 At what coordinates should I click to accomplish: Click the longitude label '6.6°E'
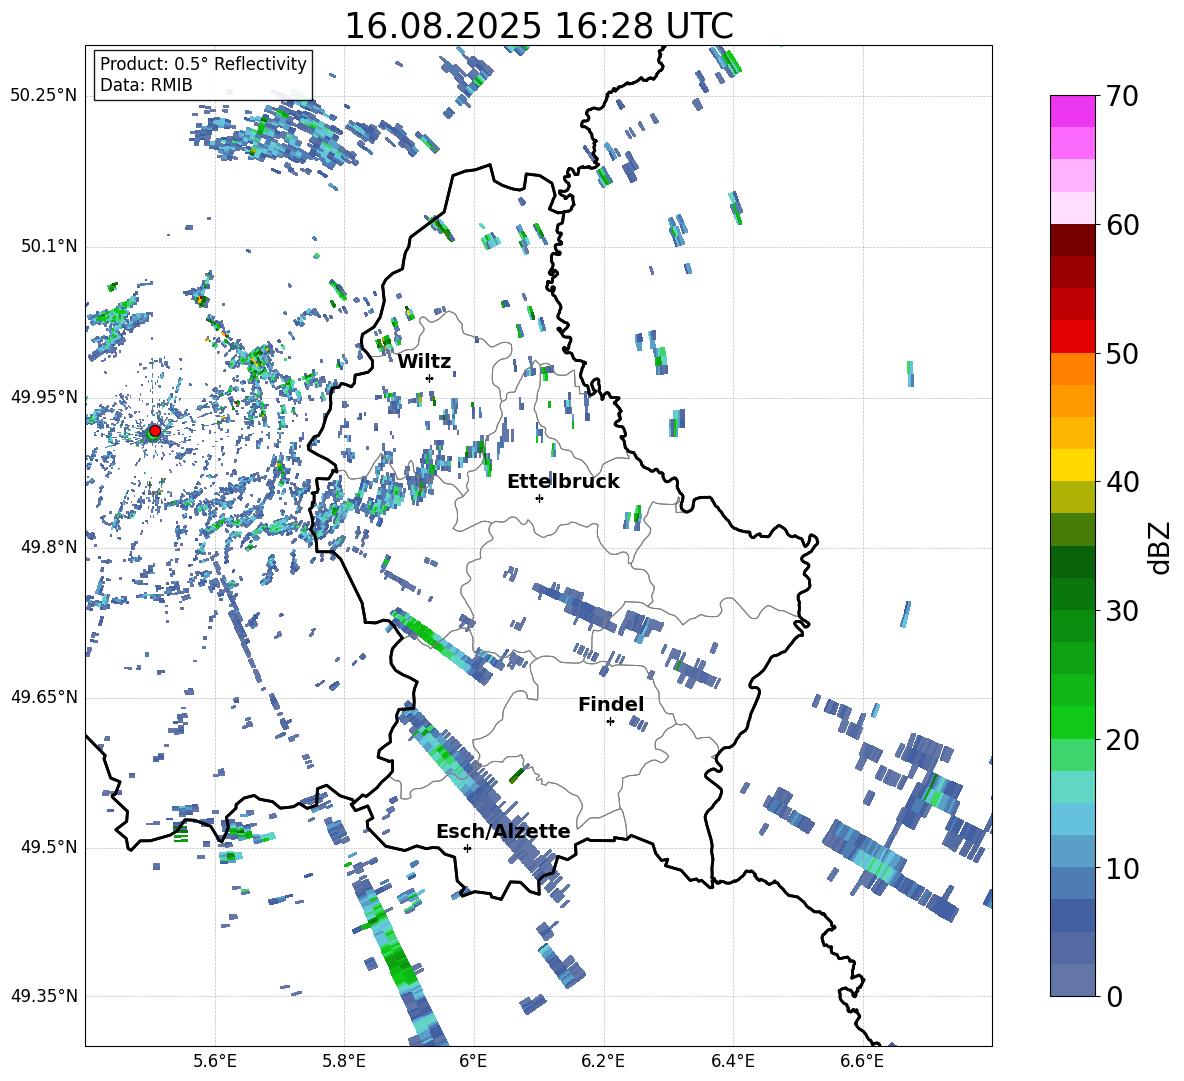point(862,1061)
